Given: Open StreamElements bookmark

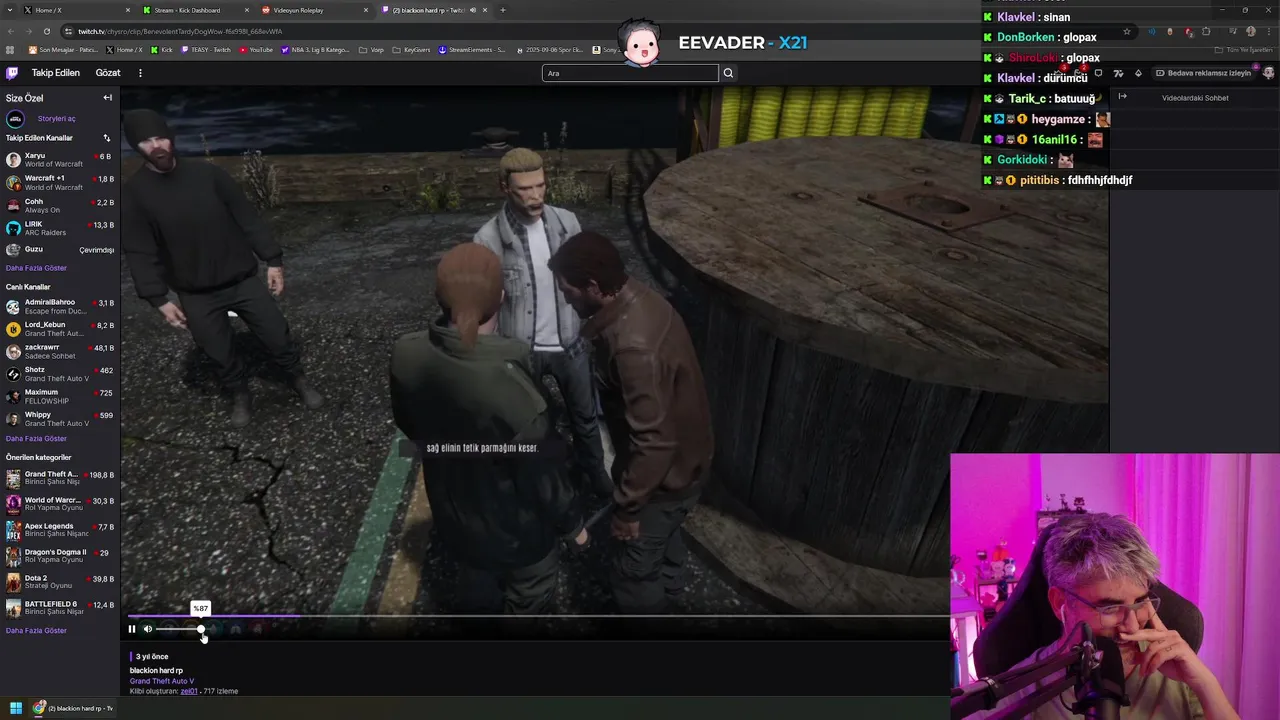Looking at the screenshot, I should point(472,50).
